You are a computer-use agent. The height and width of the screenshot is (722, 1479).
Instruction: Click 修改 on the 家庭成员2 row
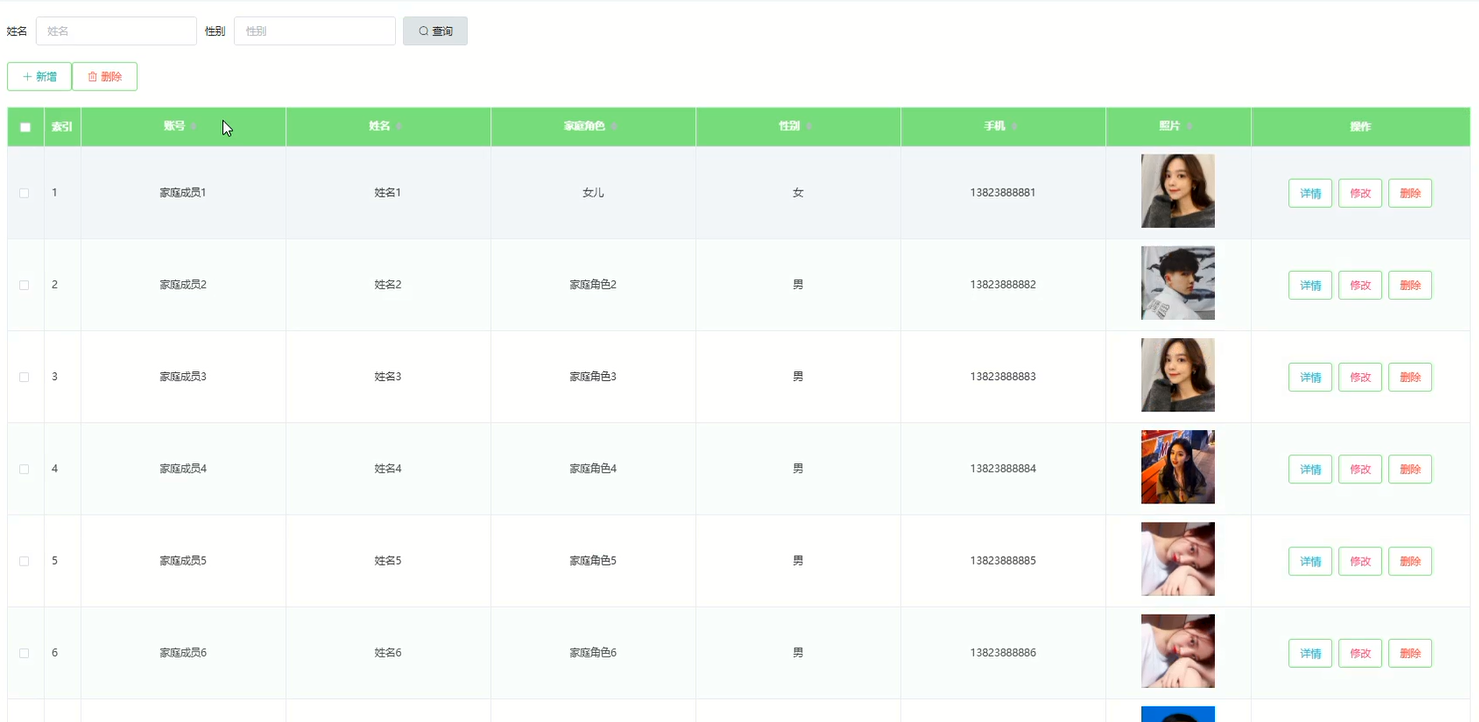(x=1360, y=284)
